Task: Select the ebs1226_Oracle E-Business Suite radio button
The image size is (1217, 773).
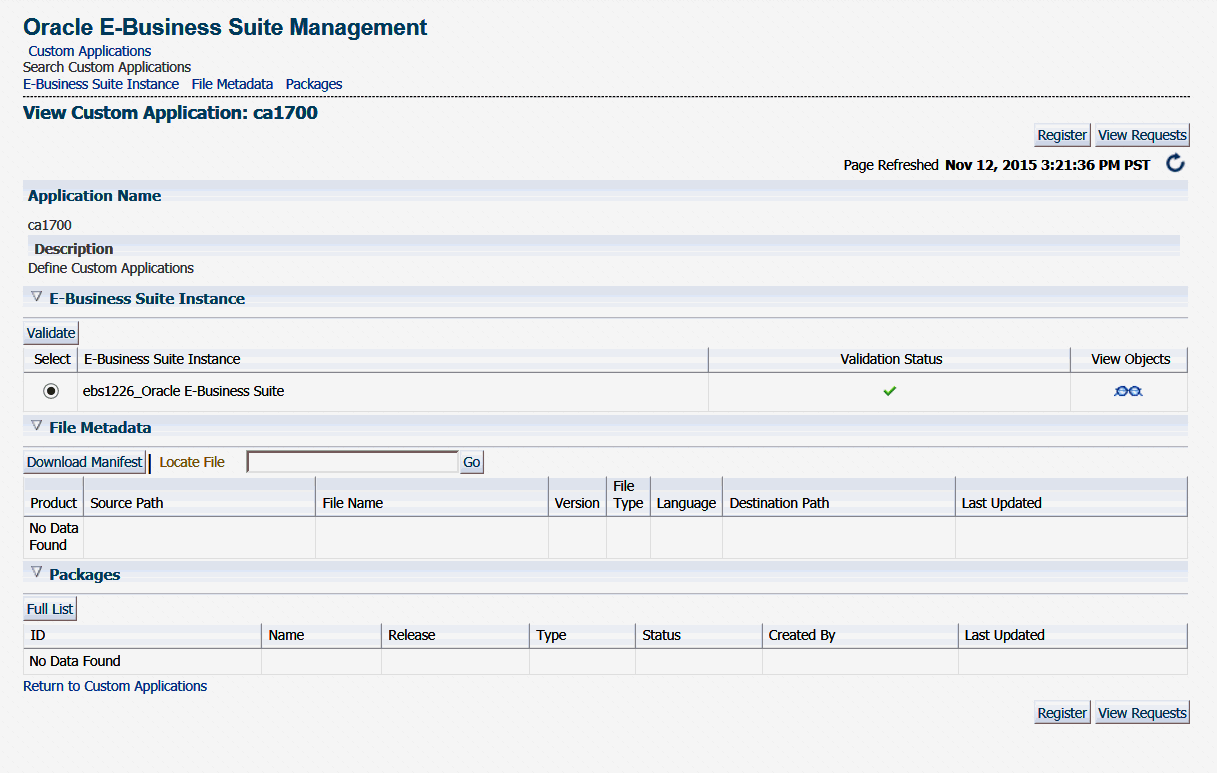Action: pyautogui.click(x=51, y=391)
